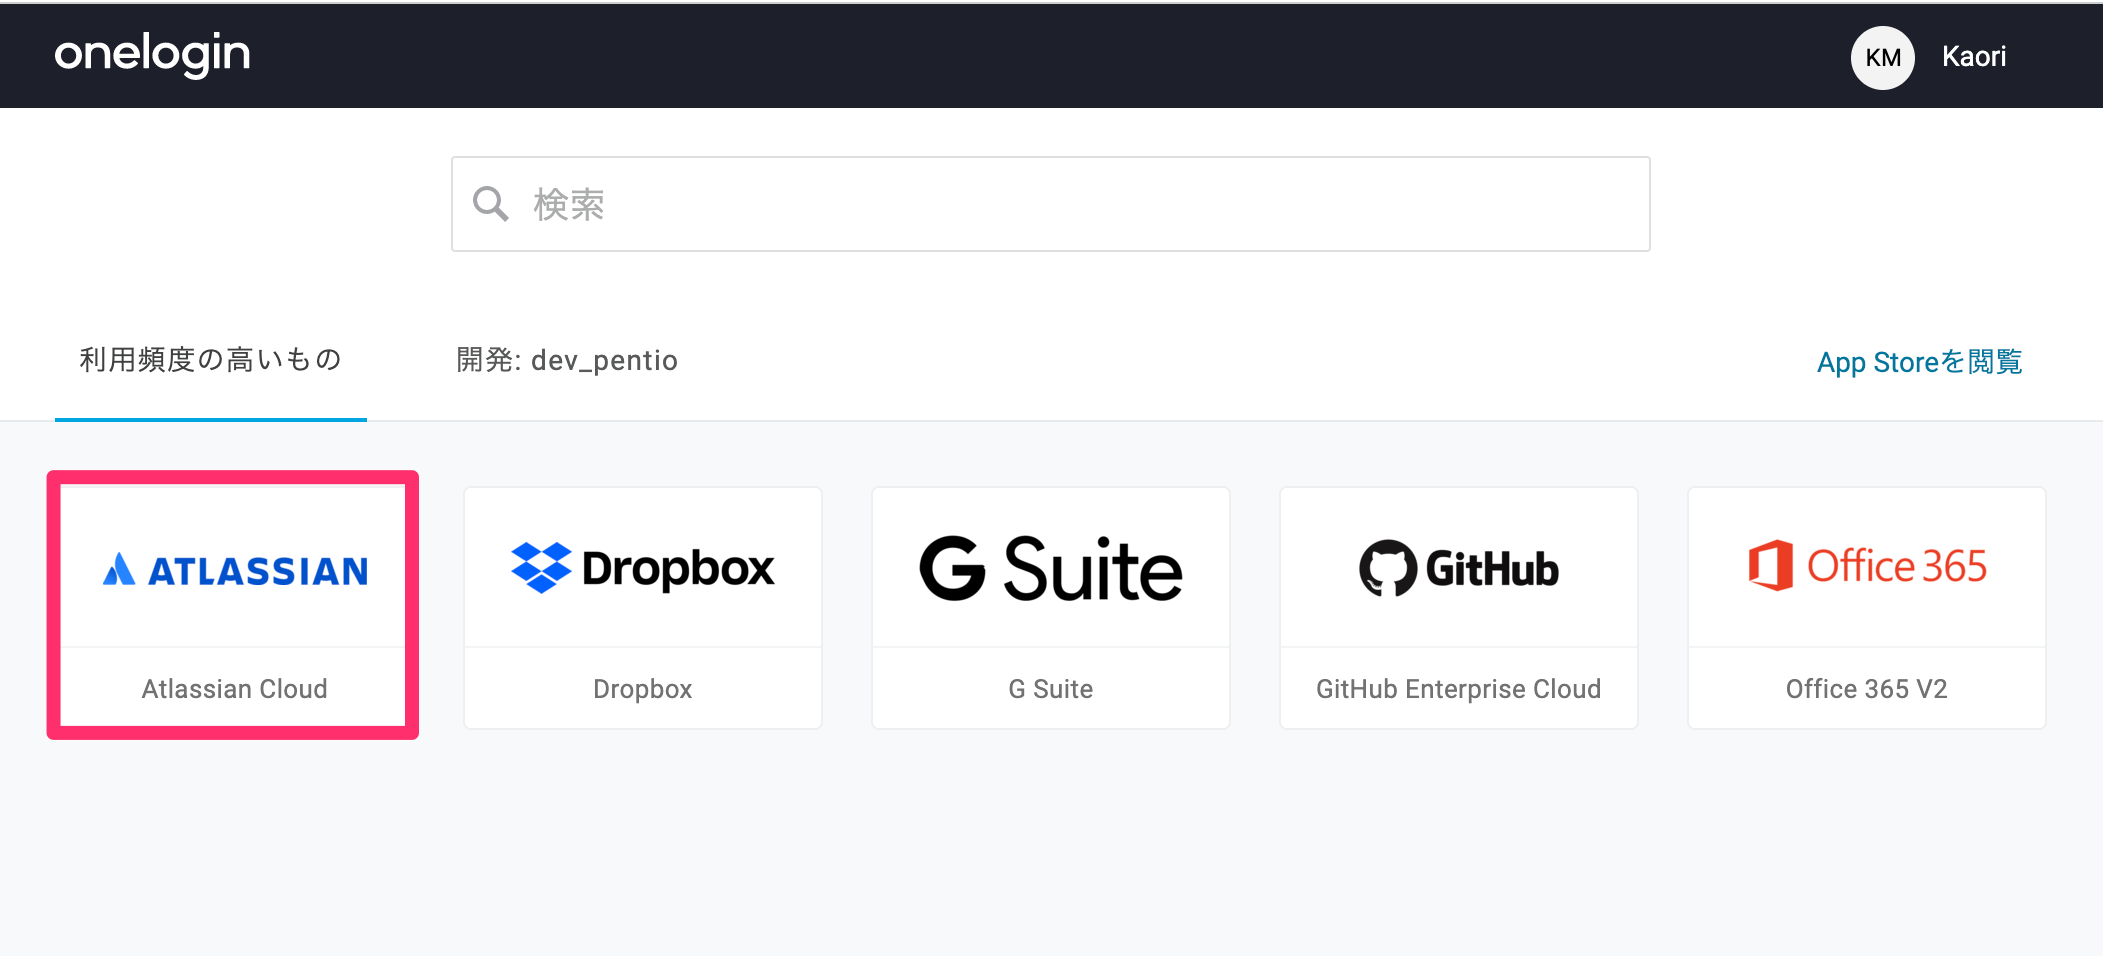
Task: Click the onelogin logo
Action: coord(152,54)
